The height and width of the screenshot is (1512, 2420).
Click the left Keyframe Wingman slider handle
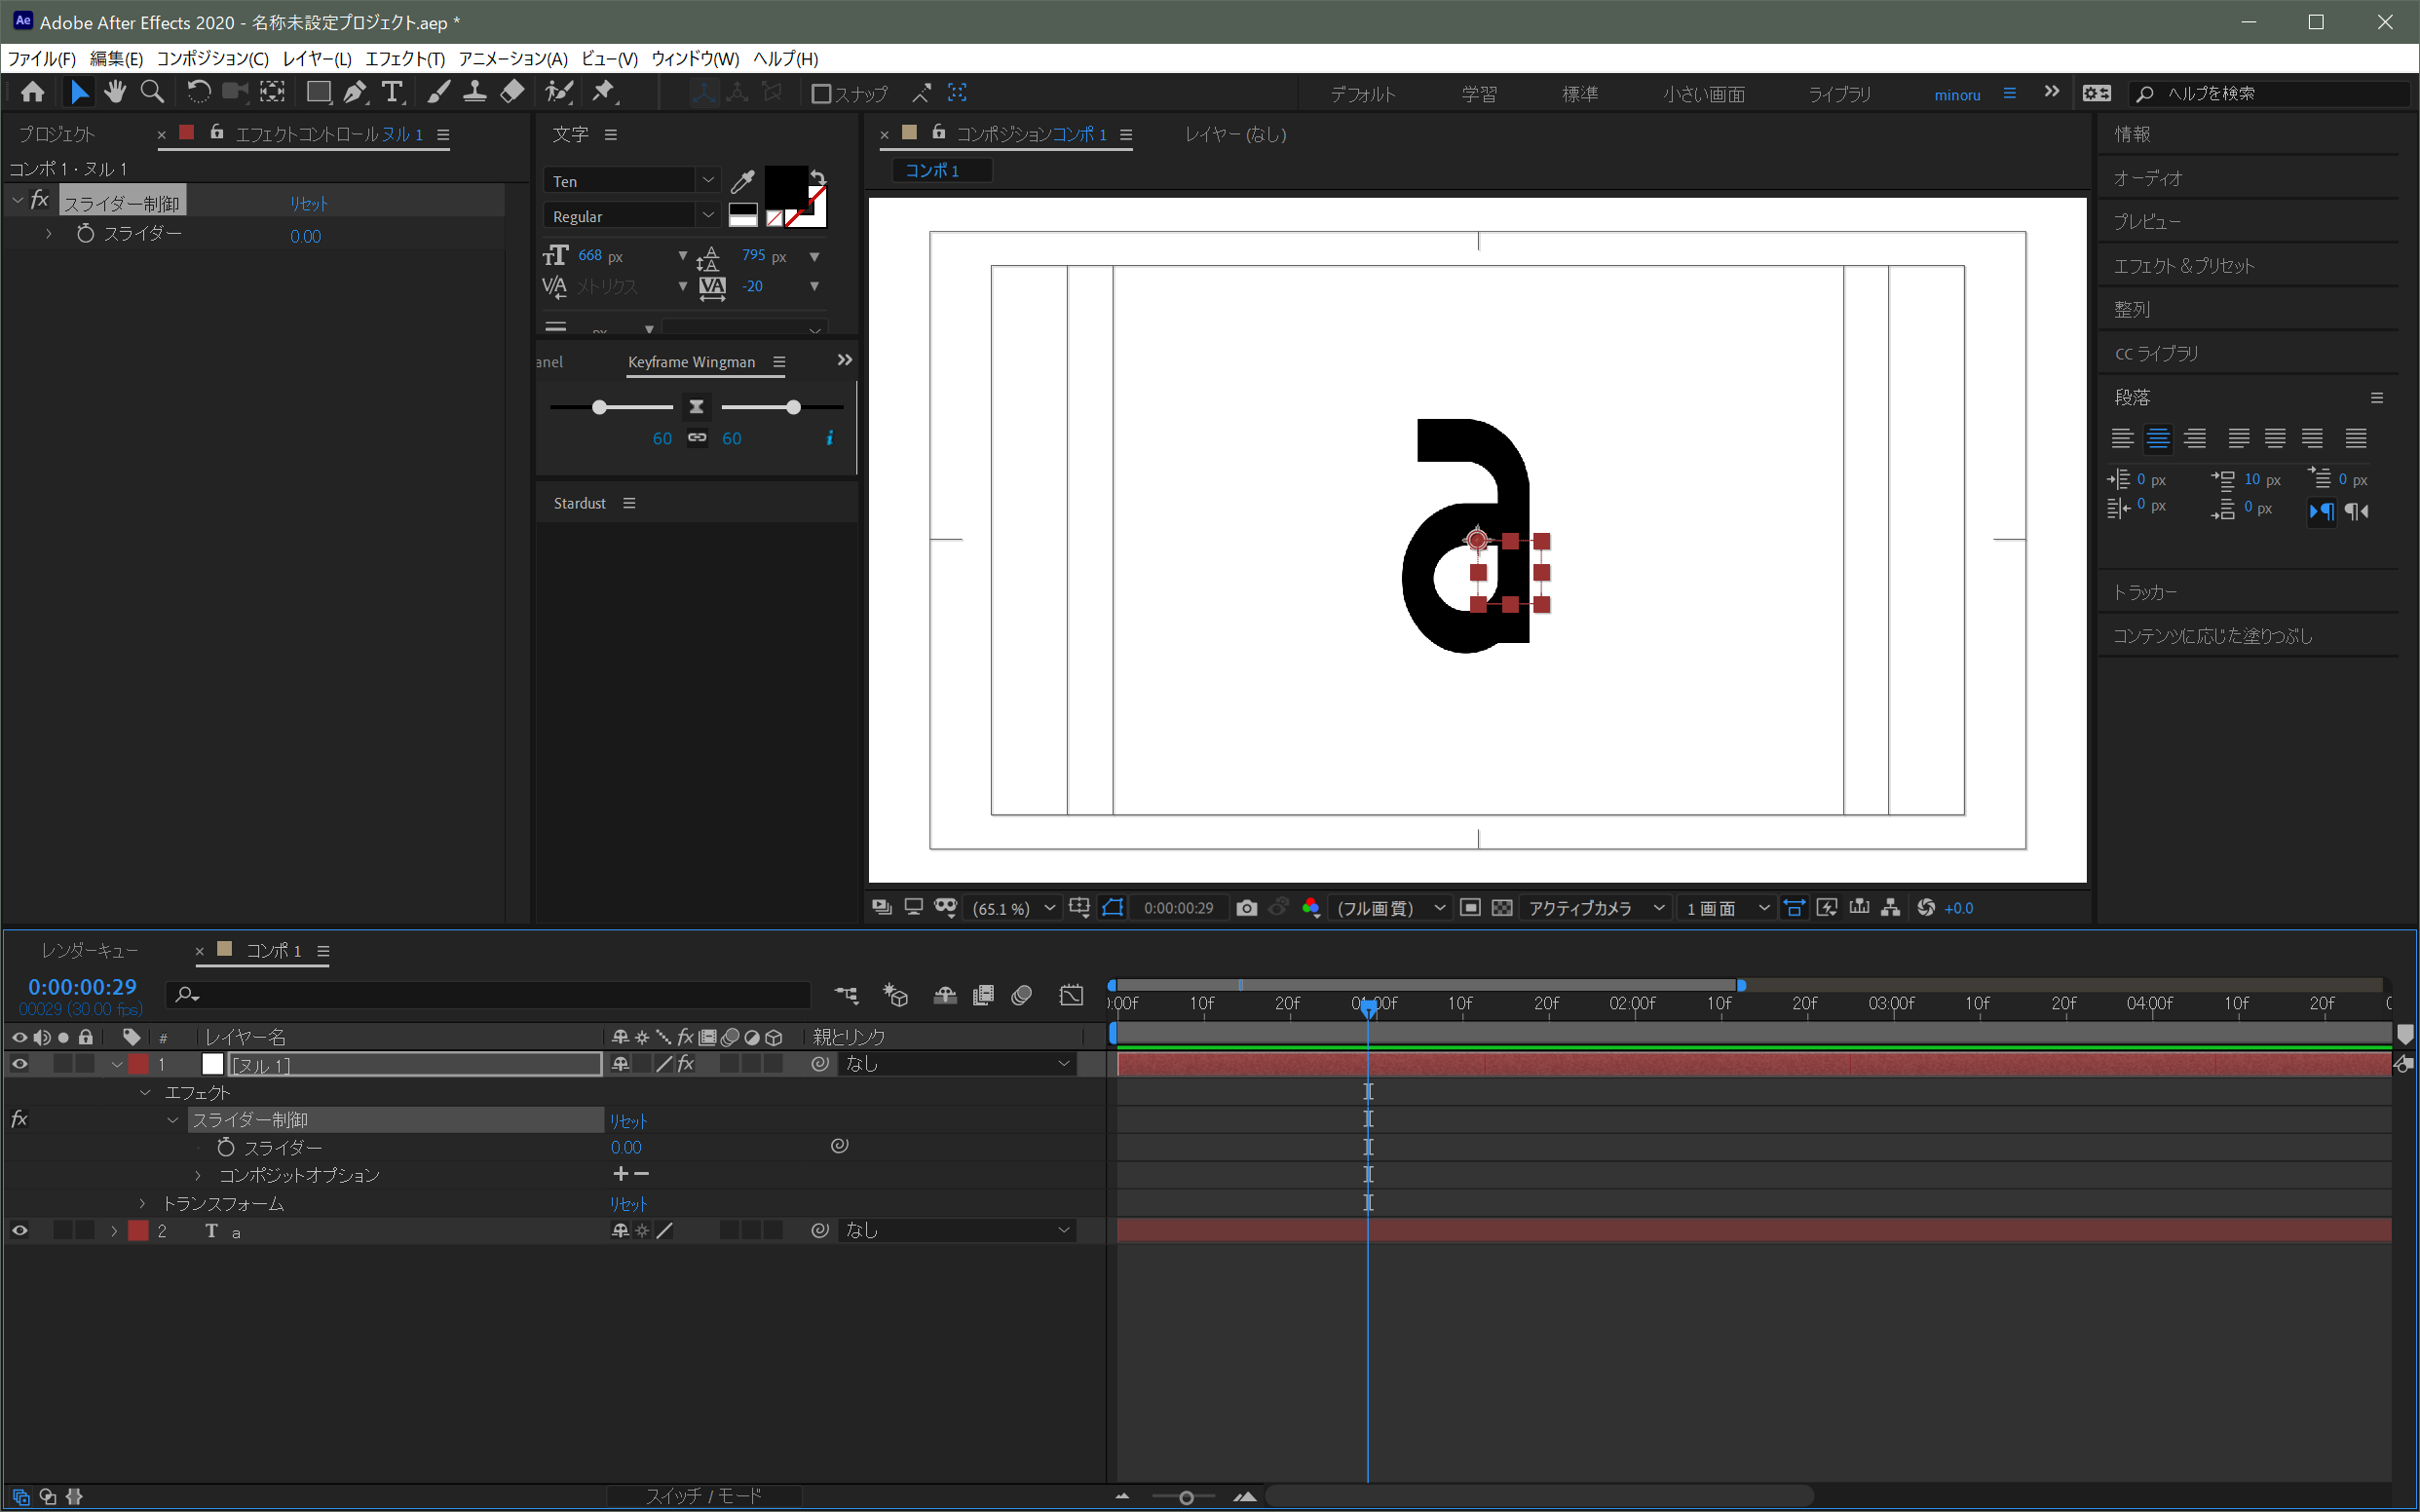click(x=599, y=407)
